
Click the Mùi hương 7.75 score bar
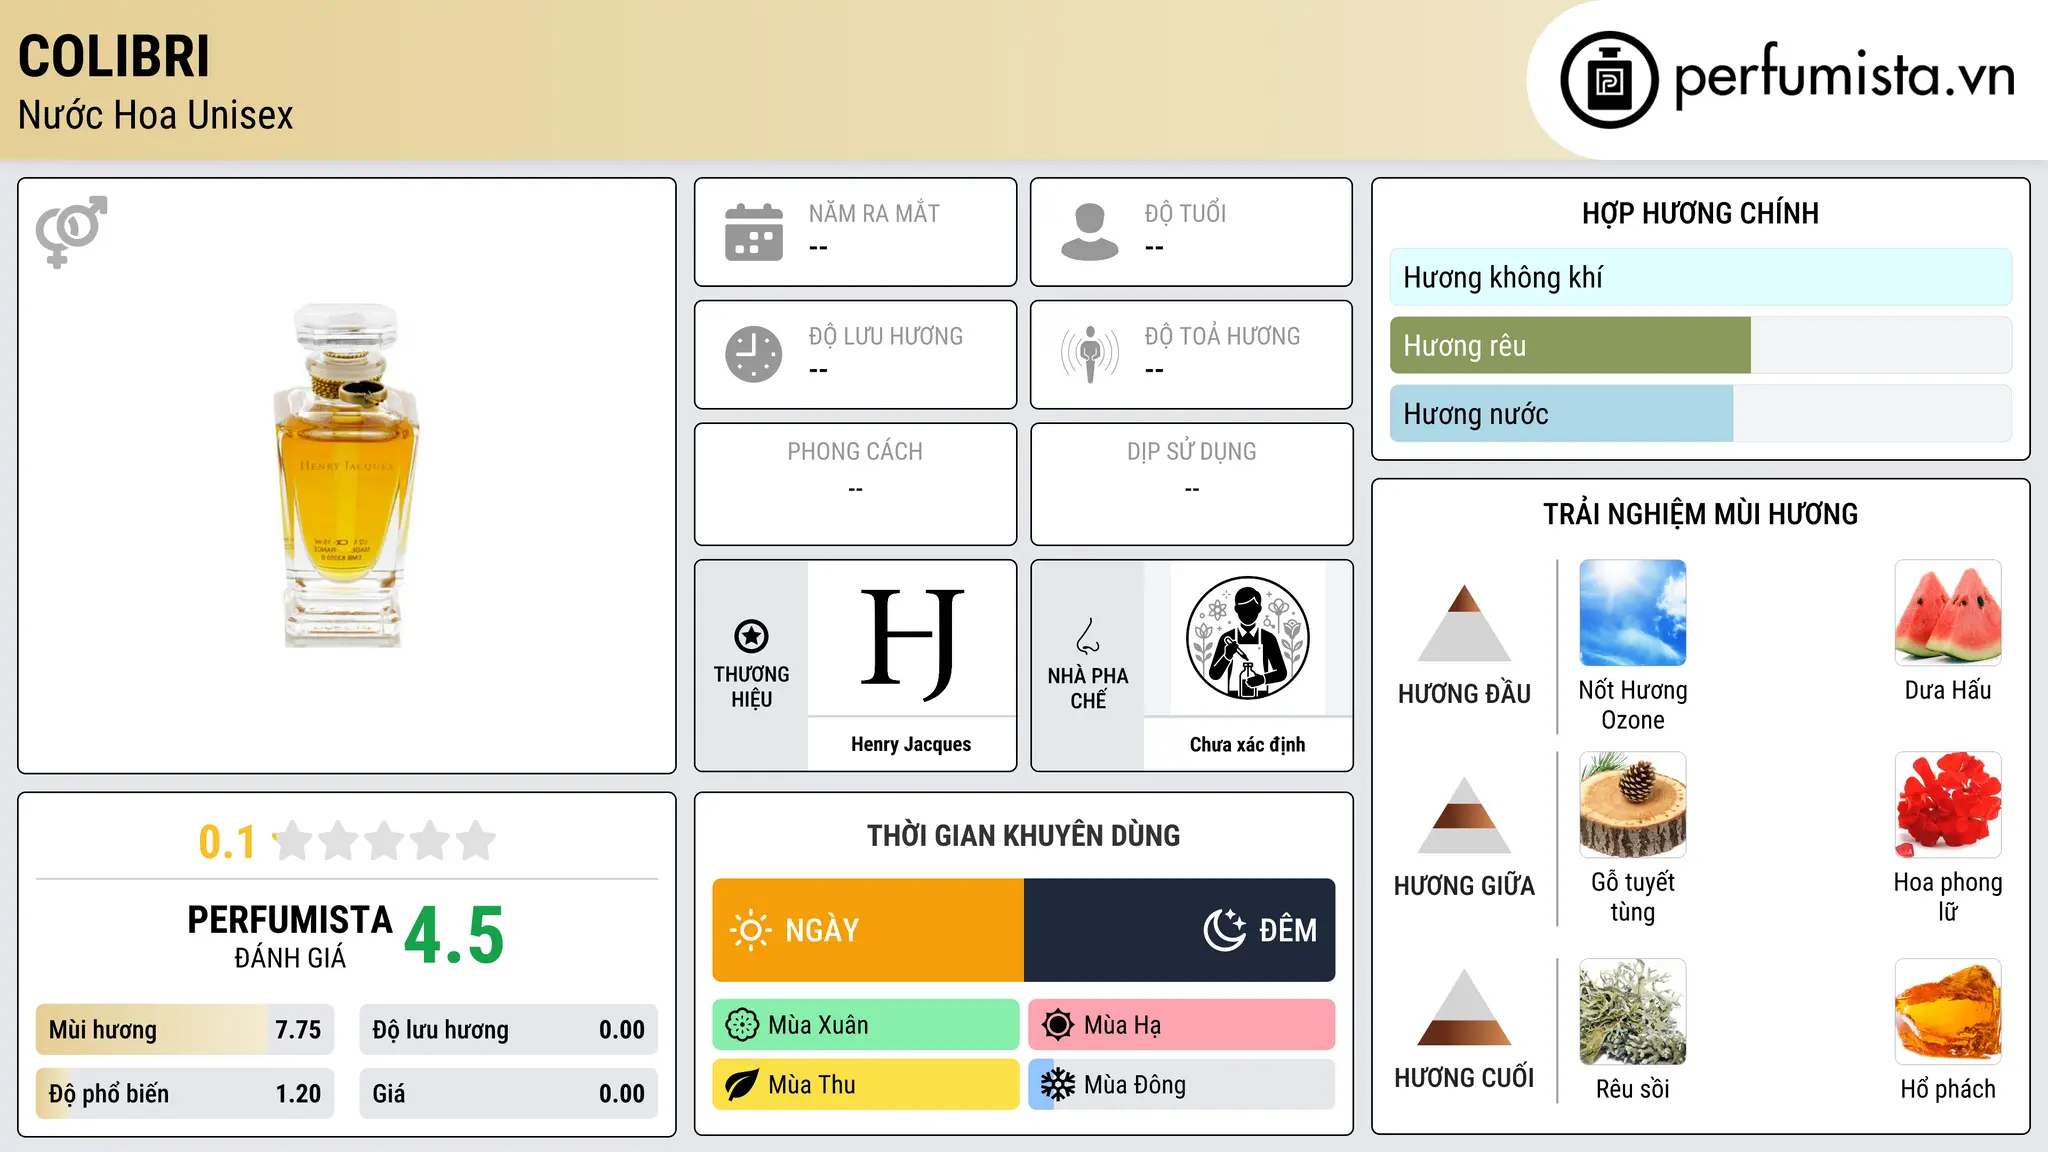click(185, 1030)
